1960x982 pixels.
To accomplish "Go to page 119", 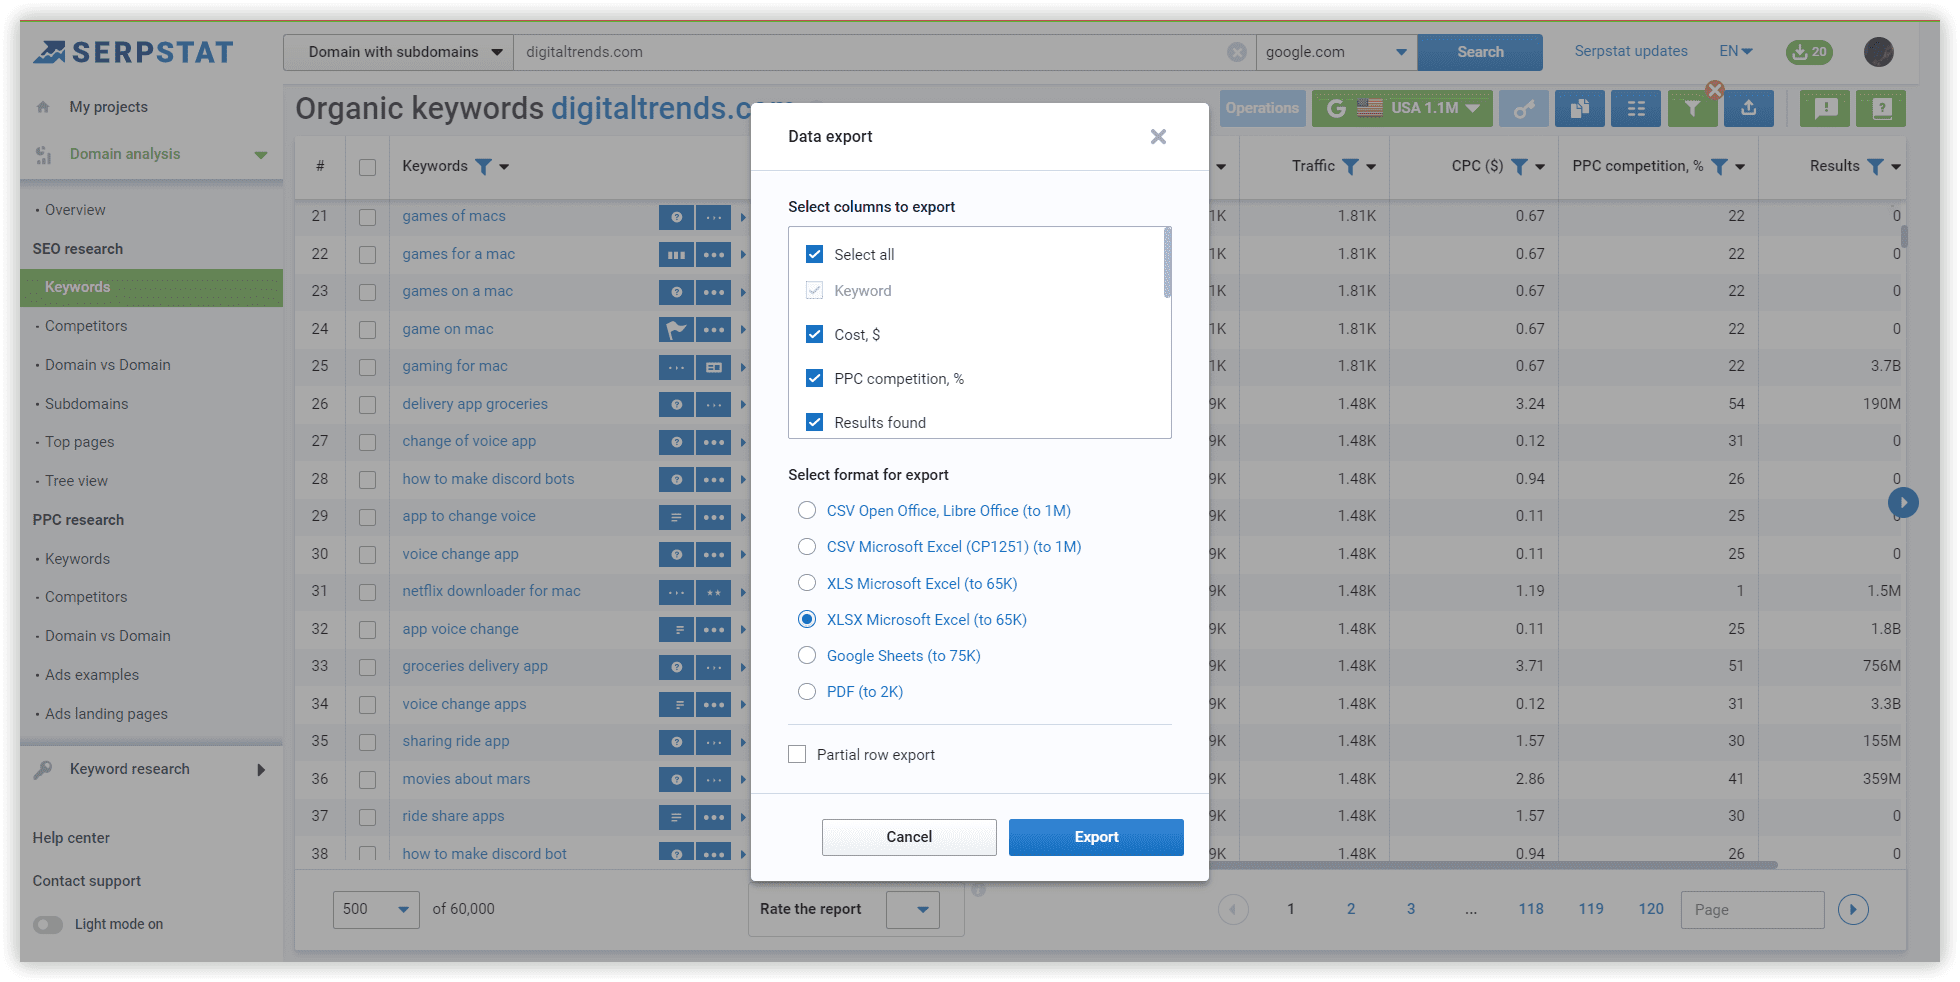I will coord(1591,909).
